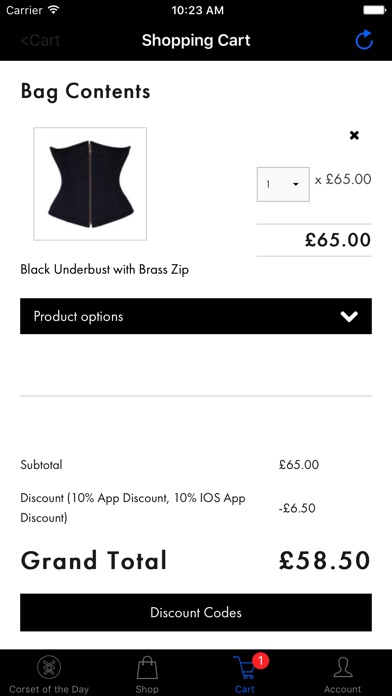Go back using the <Cart link
The width and height of the screenshot is (392, 696).
pyautogui.click(x=40, y=40)
